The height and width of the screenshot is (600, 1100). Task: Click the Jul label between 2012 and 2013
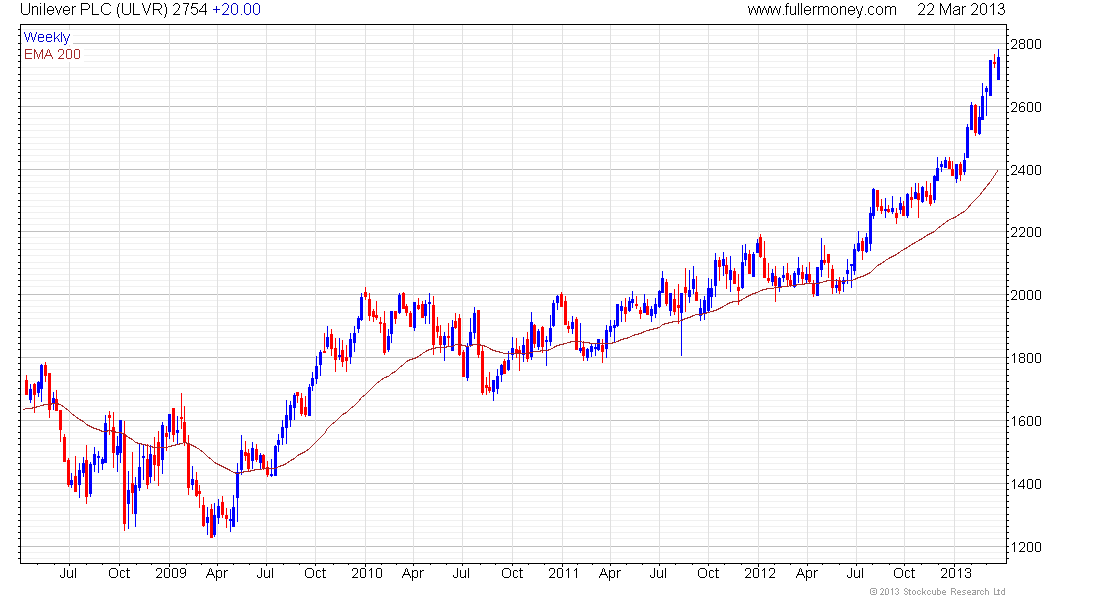(855, 573)
